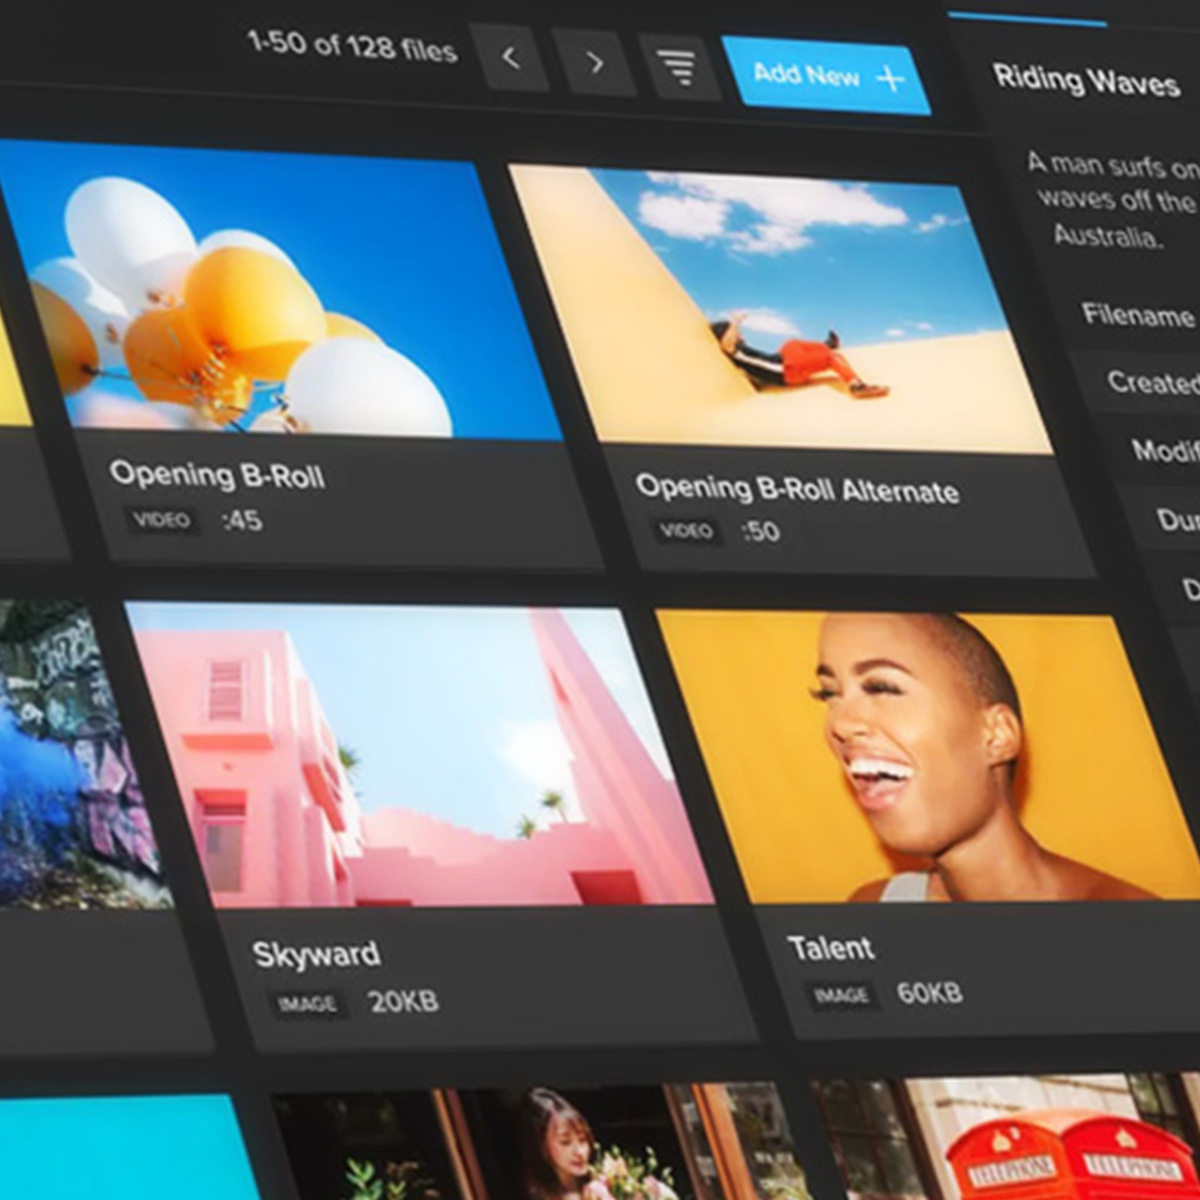Open the pink building Skyward image
This screenshot has height=1200, width=1200.
pyautogui.click(x=420, y=758)
